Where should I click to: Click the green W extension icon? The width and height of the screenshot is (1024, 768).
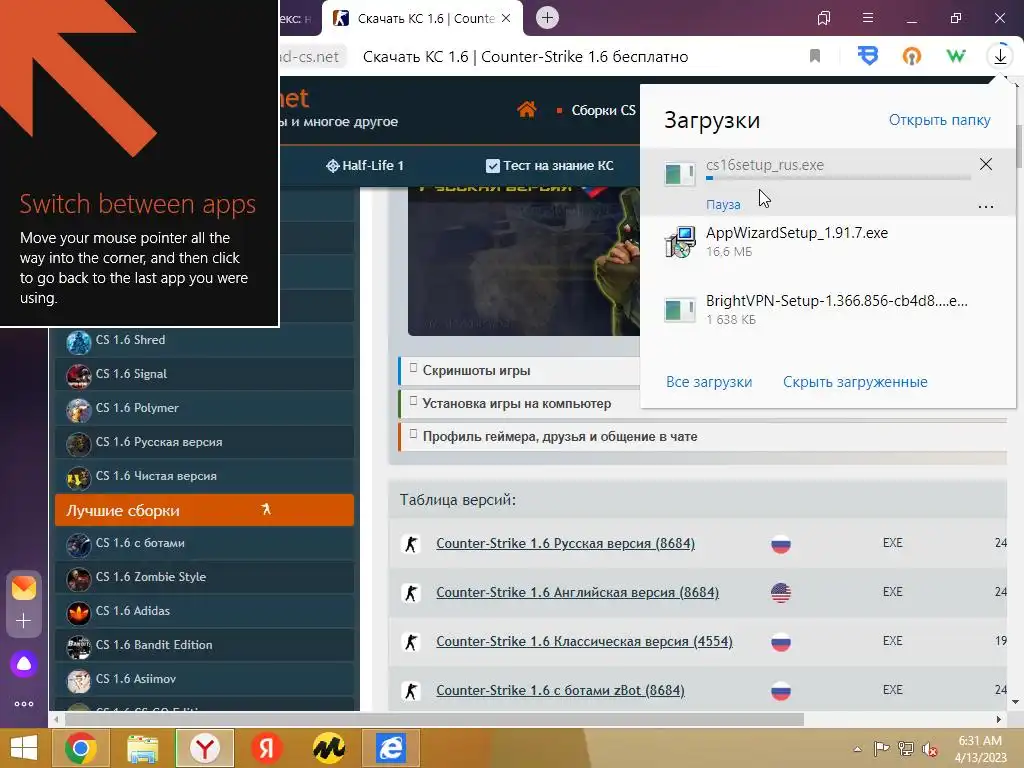[x=955, y=56]
